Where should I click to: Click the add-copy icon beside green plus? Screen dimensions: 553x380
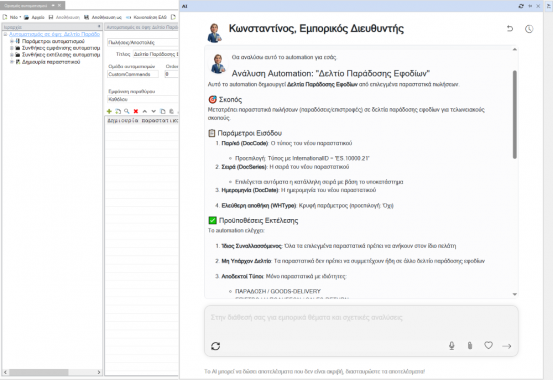click(x=118, y=111)
